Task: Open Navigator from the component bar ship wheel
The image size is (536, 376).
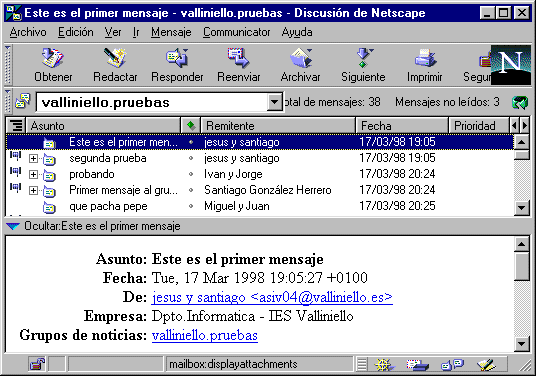Action: (384, 364)
